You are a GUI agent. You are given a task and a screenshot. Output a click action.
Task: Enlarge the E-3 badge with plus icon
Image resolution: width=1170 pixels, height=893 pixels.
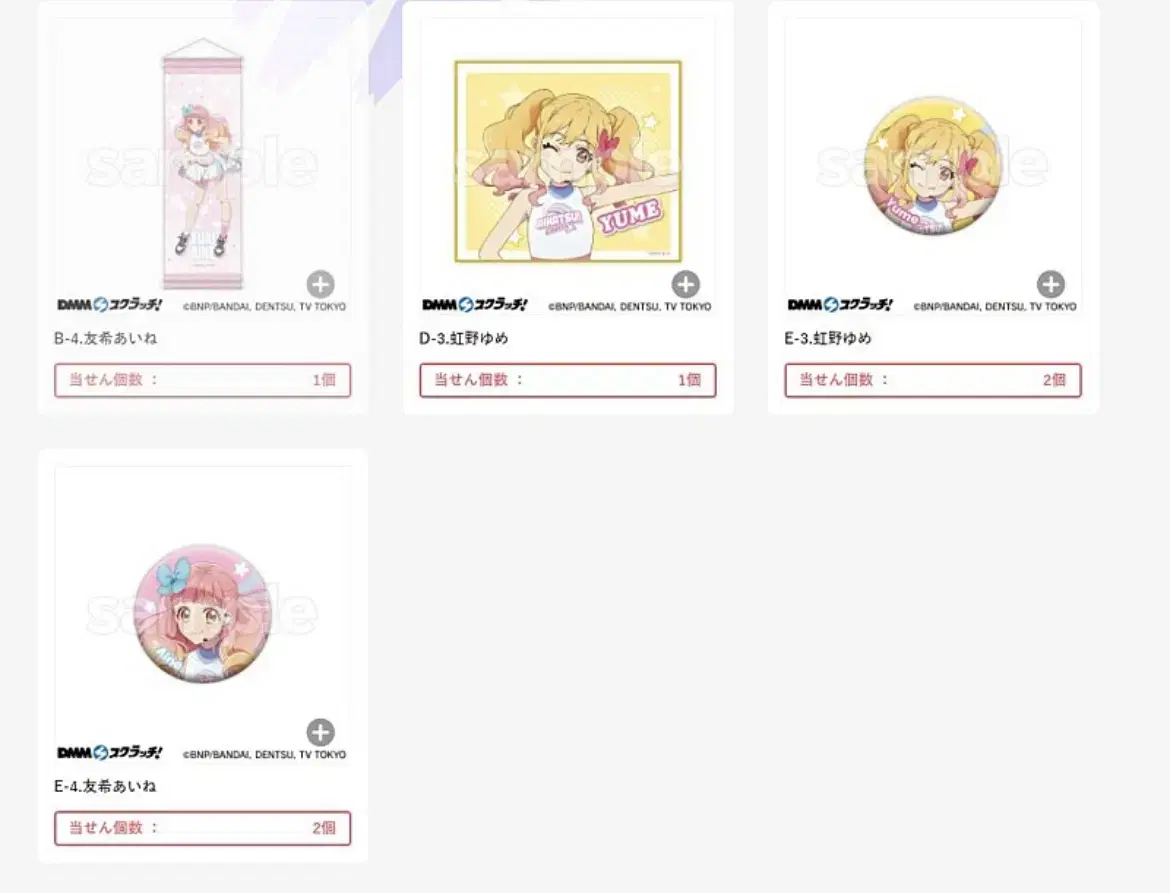[x=1051, y=284]
